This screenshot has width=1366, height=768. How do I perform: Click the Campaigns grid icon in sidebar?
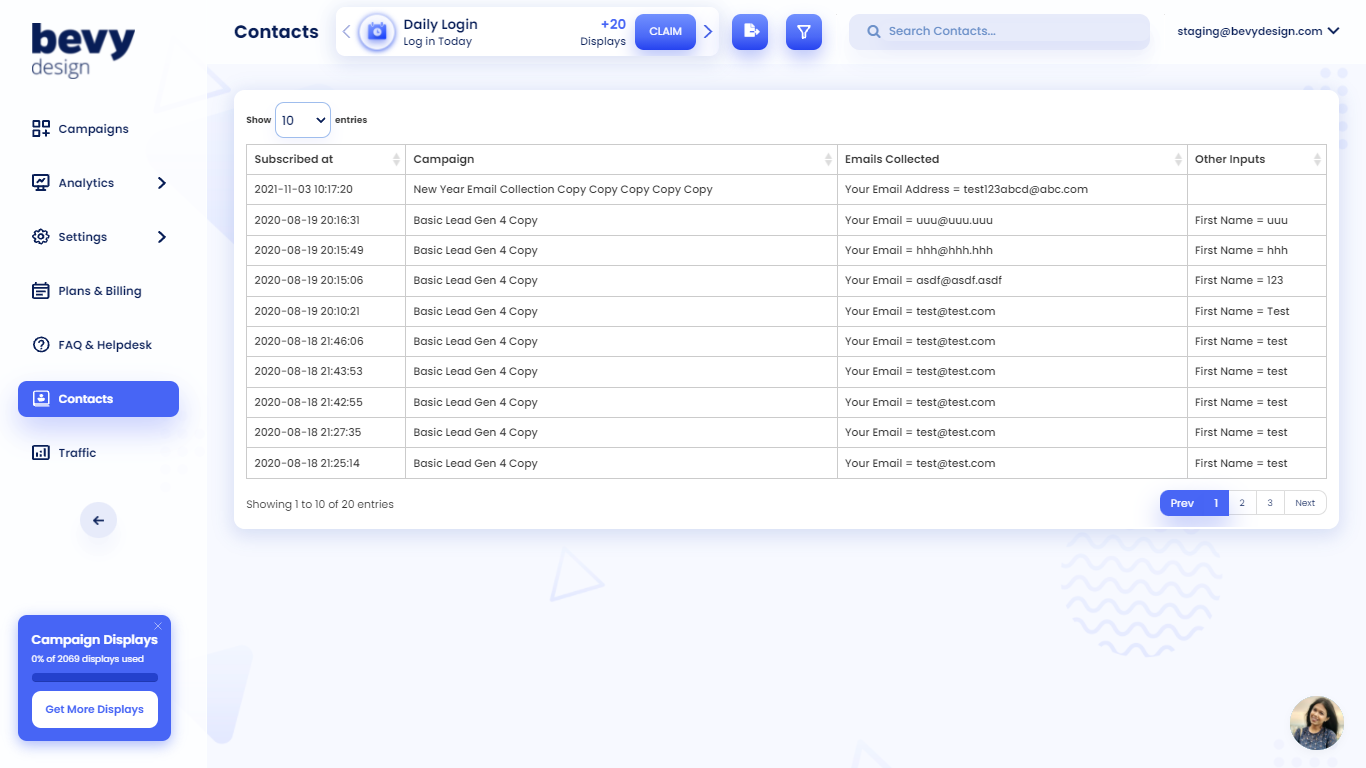pos(40,128)
